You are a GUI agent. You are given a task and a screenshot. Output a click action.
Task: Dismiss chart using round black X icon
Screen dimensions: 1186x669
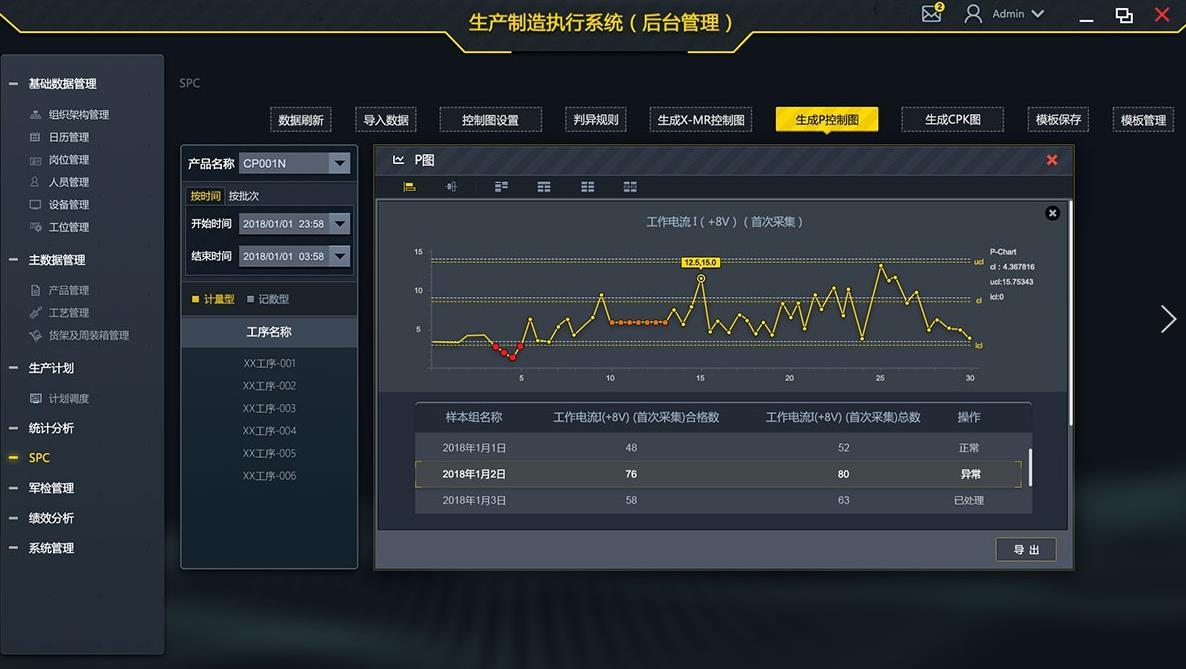click(x=1052, y=213)
